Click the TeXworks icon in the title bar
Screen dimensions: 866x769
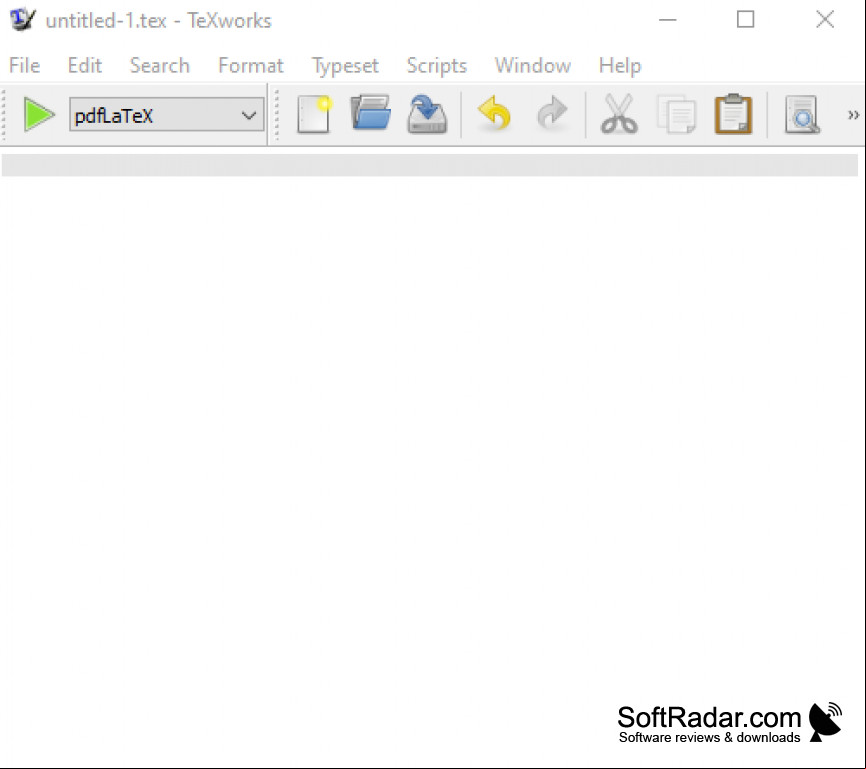click(23, 20)
